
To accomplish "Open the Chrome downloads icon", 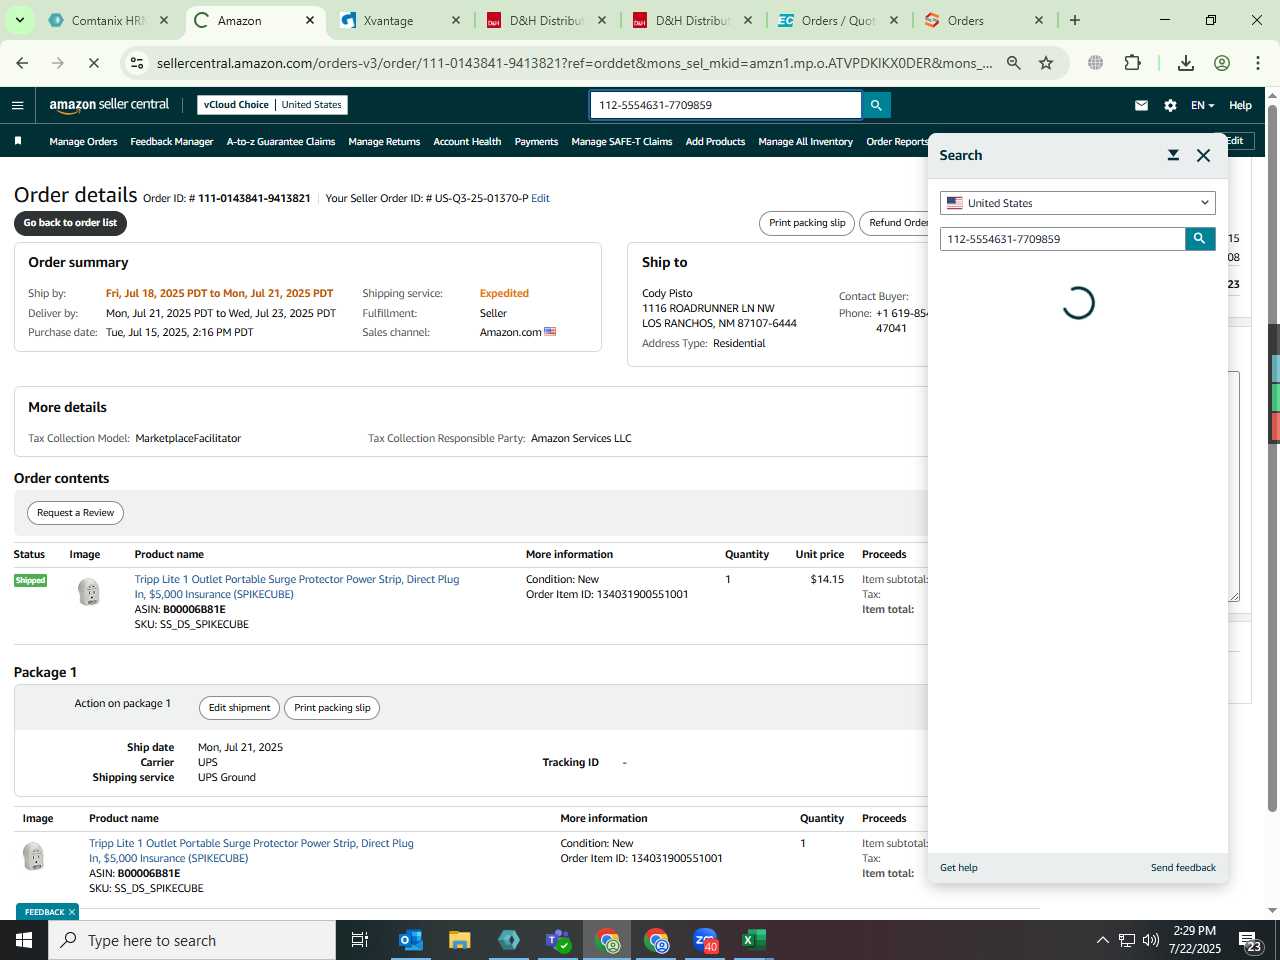I will (x=1186, y=63).
